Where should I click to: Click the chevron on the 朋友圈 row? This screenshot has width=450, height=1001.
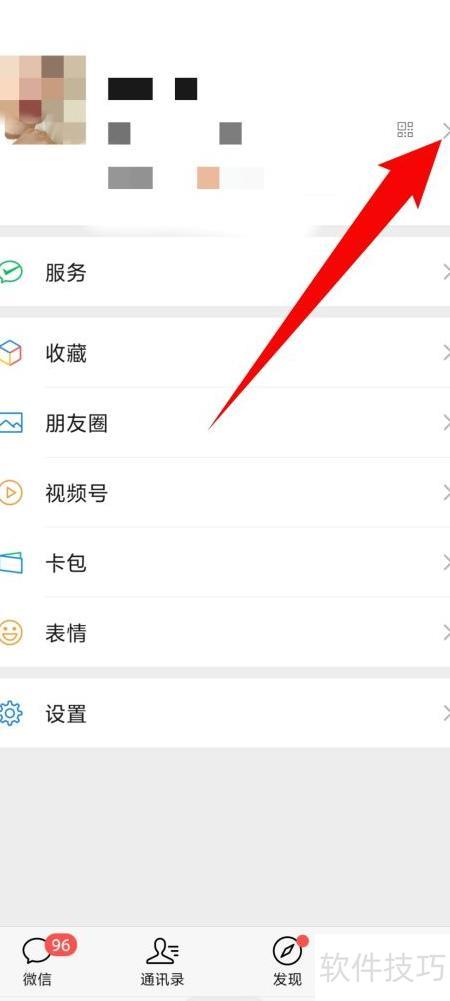(x=446, y=423)
